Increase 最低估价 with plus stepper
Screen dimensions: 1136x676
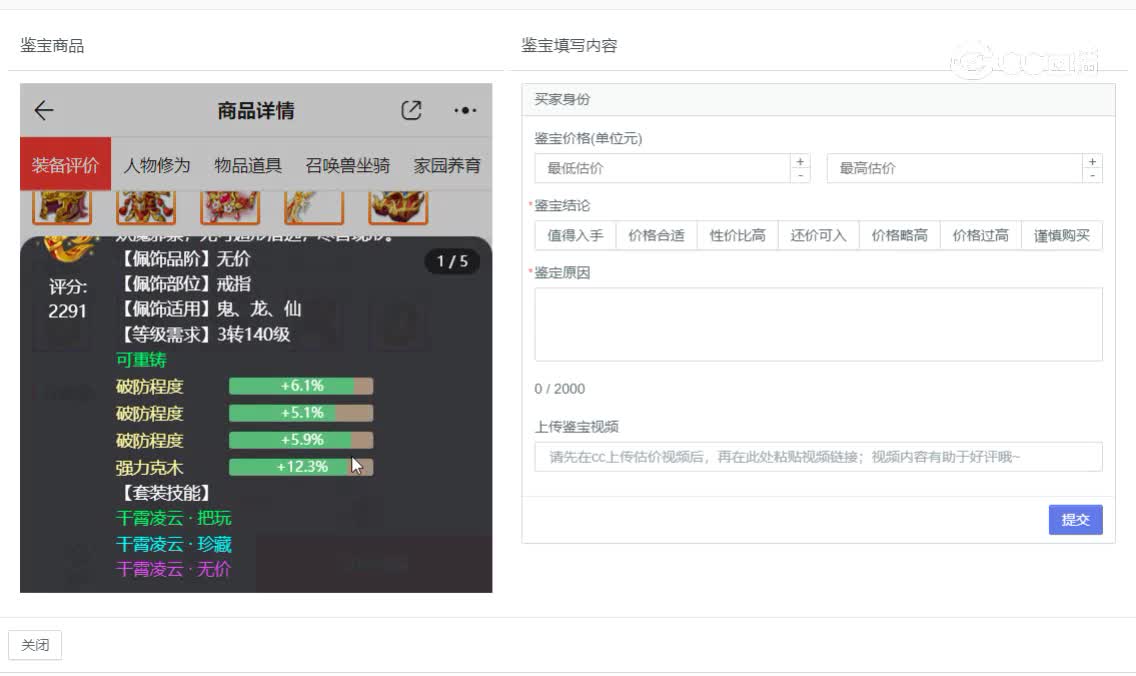[800, 162]
